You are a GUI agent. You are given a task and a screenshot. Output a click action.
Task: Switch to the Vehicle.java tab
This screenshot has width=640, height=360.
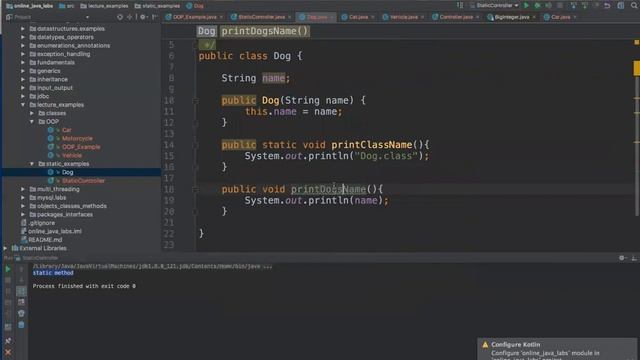(403, 17)
